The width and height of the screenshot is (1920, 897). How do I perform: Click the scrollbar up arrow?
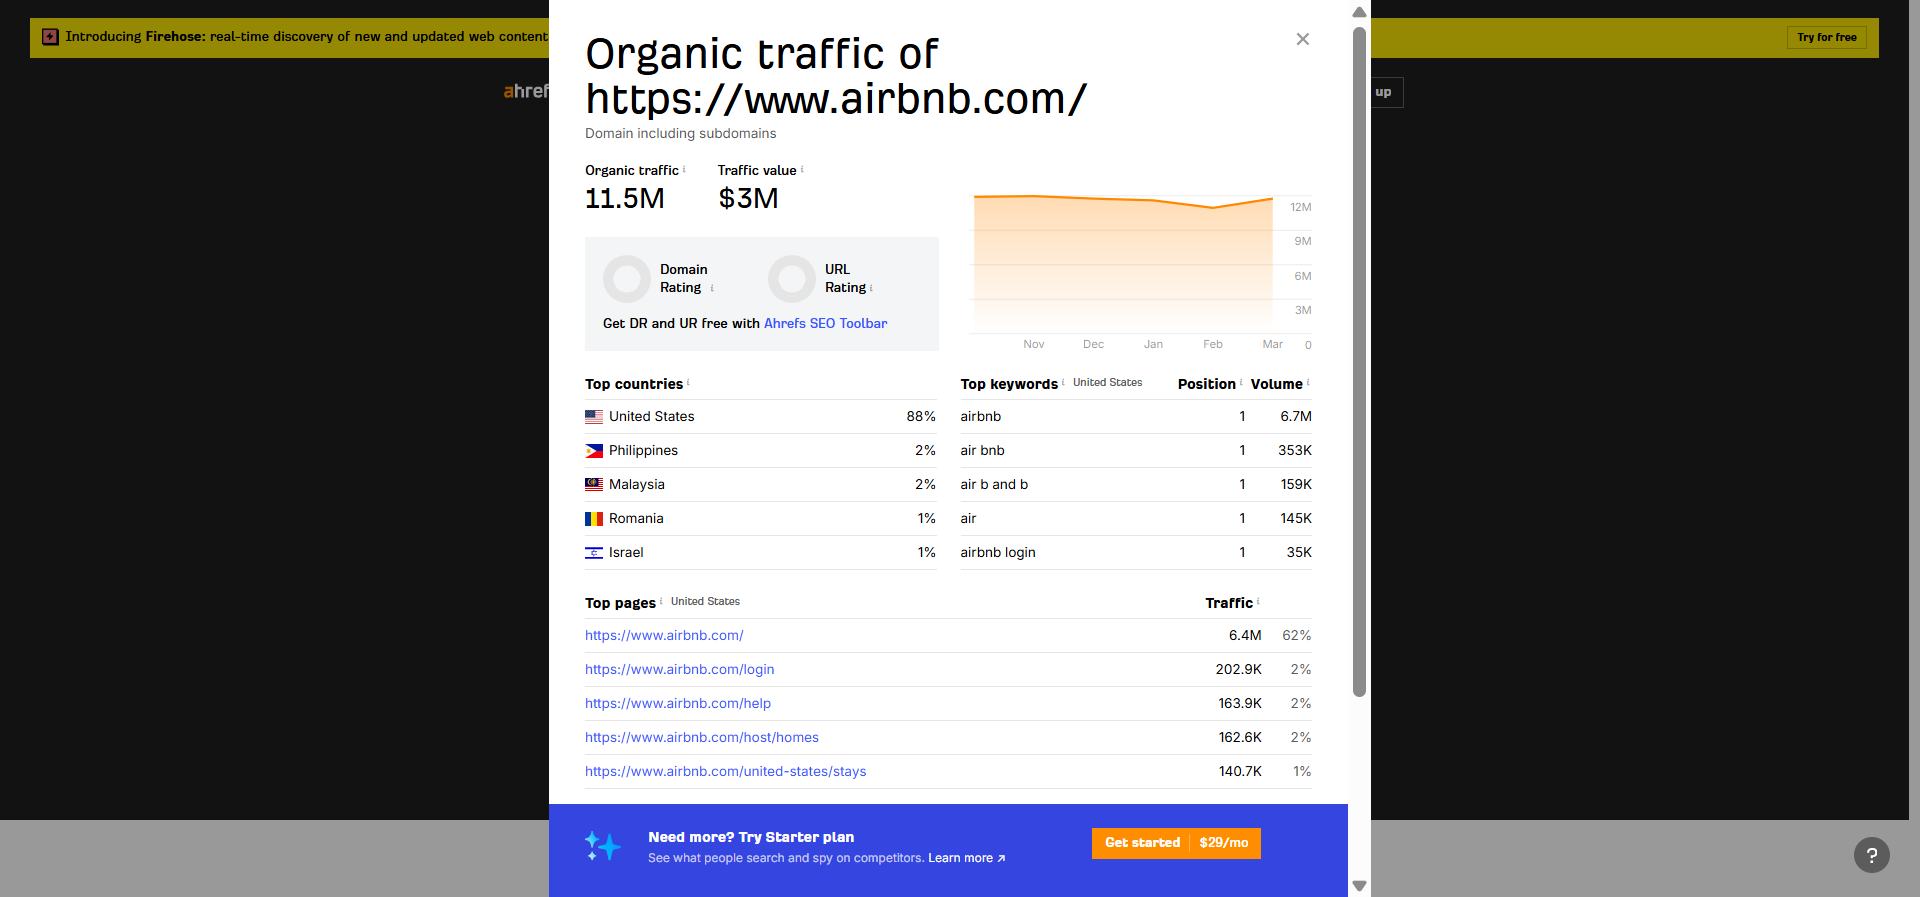click(1359, 12)
